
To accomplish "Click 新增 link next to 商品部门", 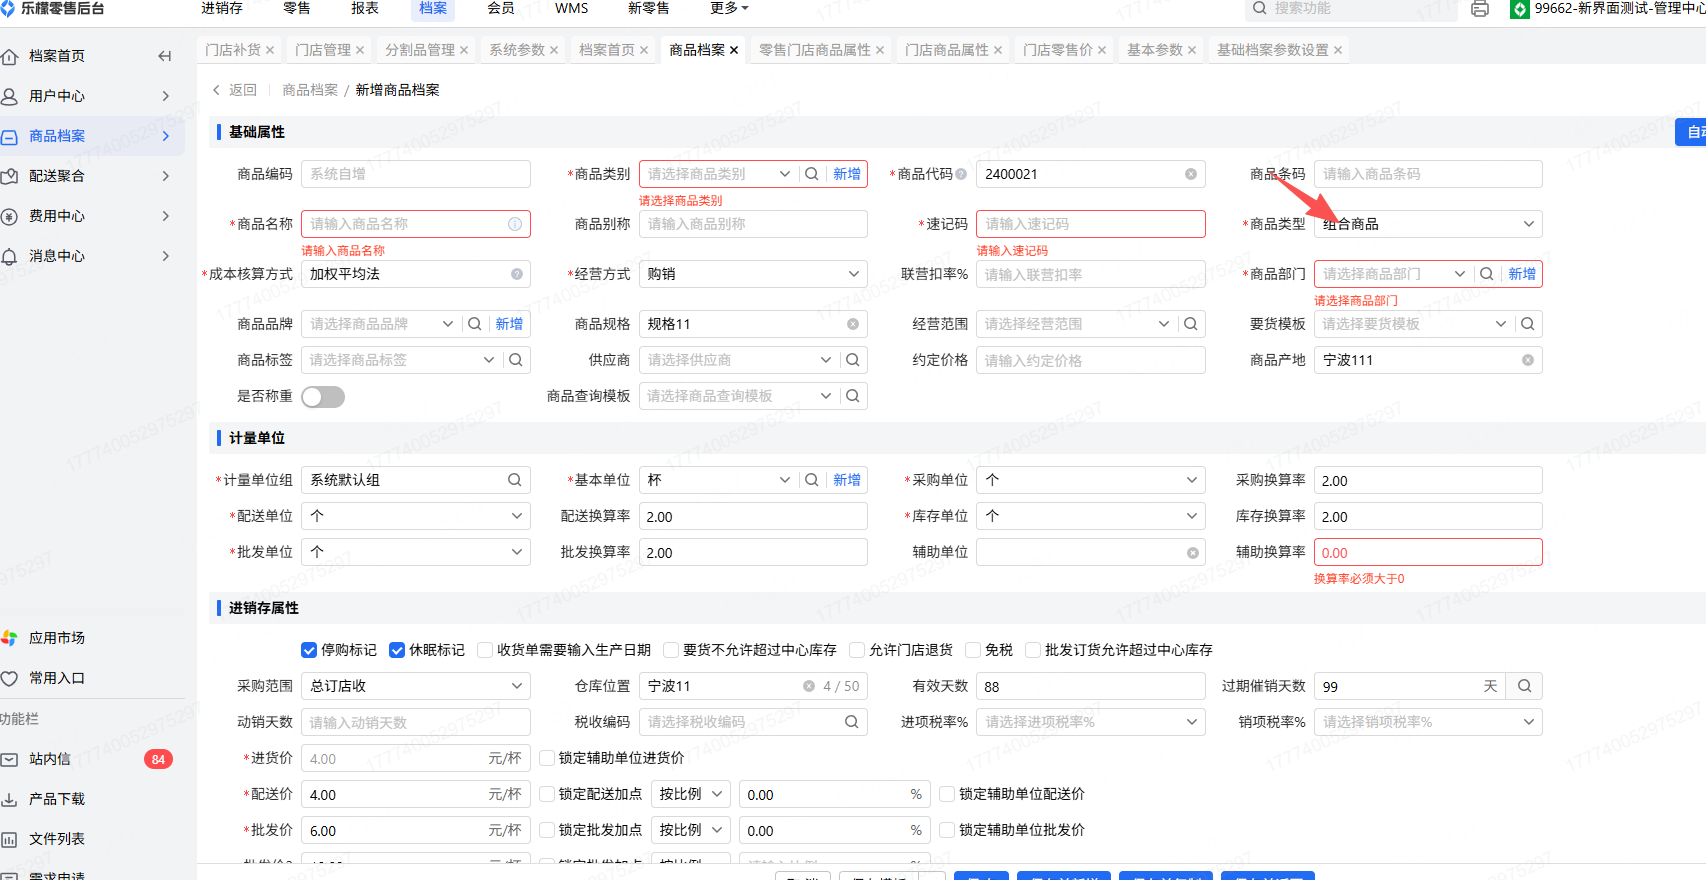I will 1522,274.
